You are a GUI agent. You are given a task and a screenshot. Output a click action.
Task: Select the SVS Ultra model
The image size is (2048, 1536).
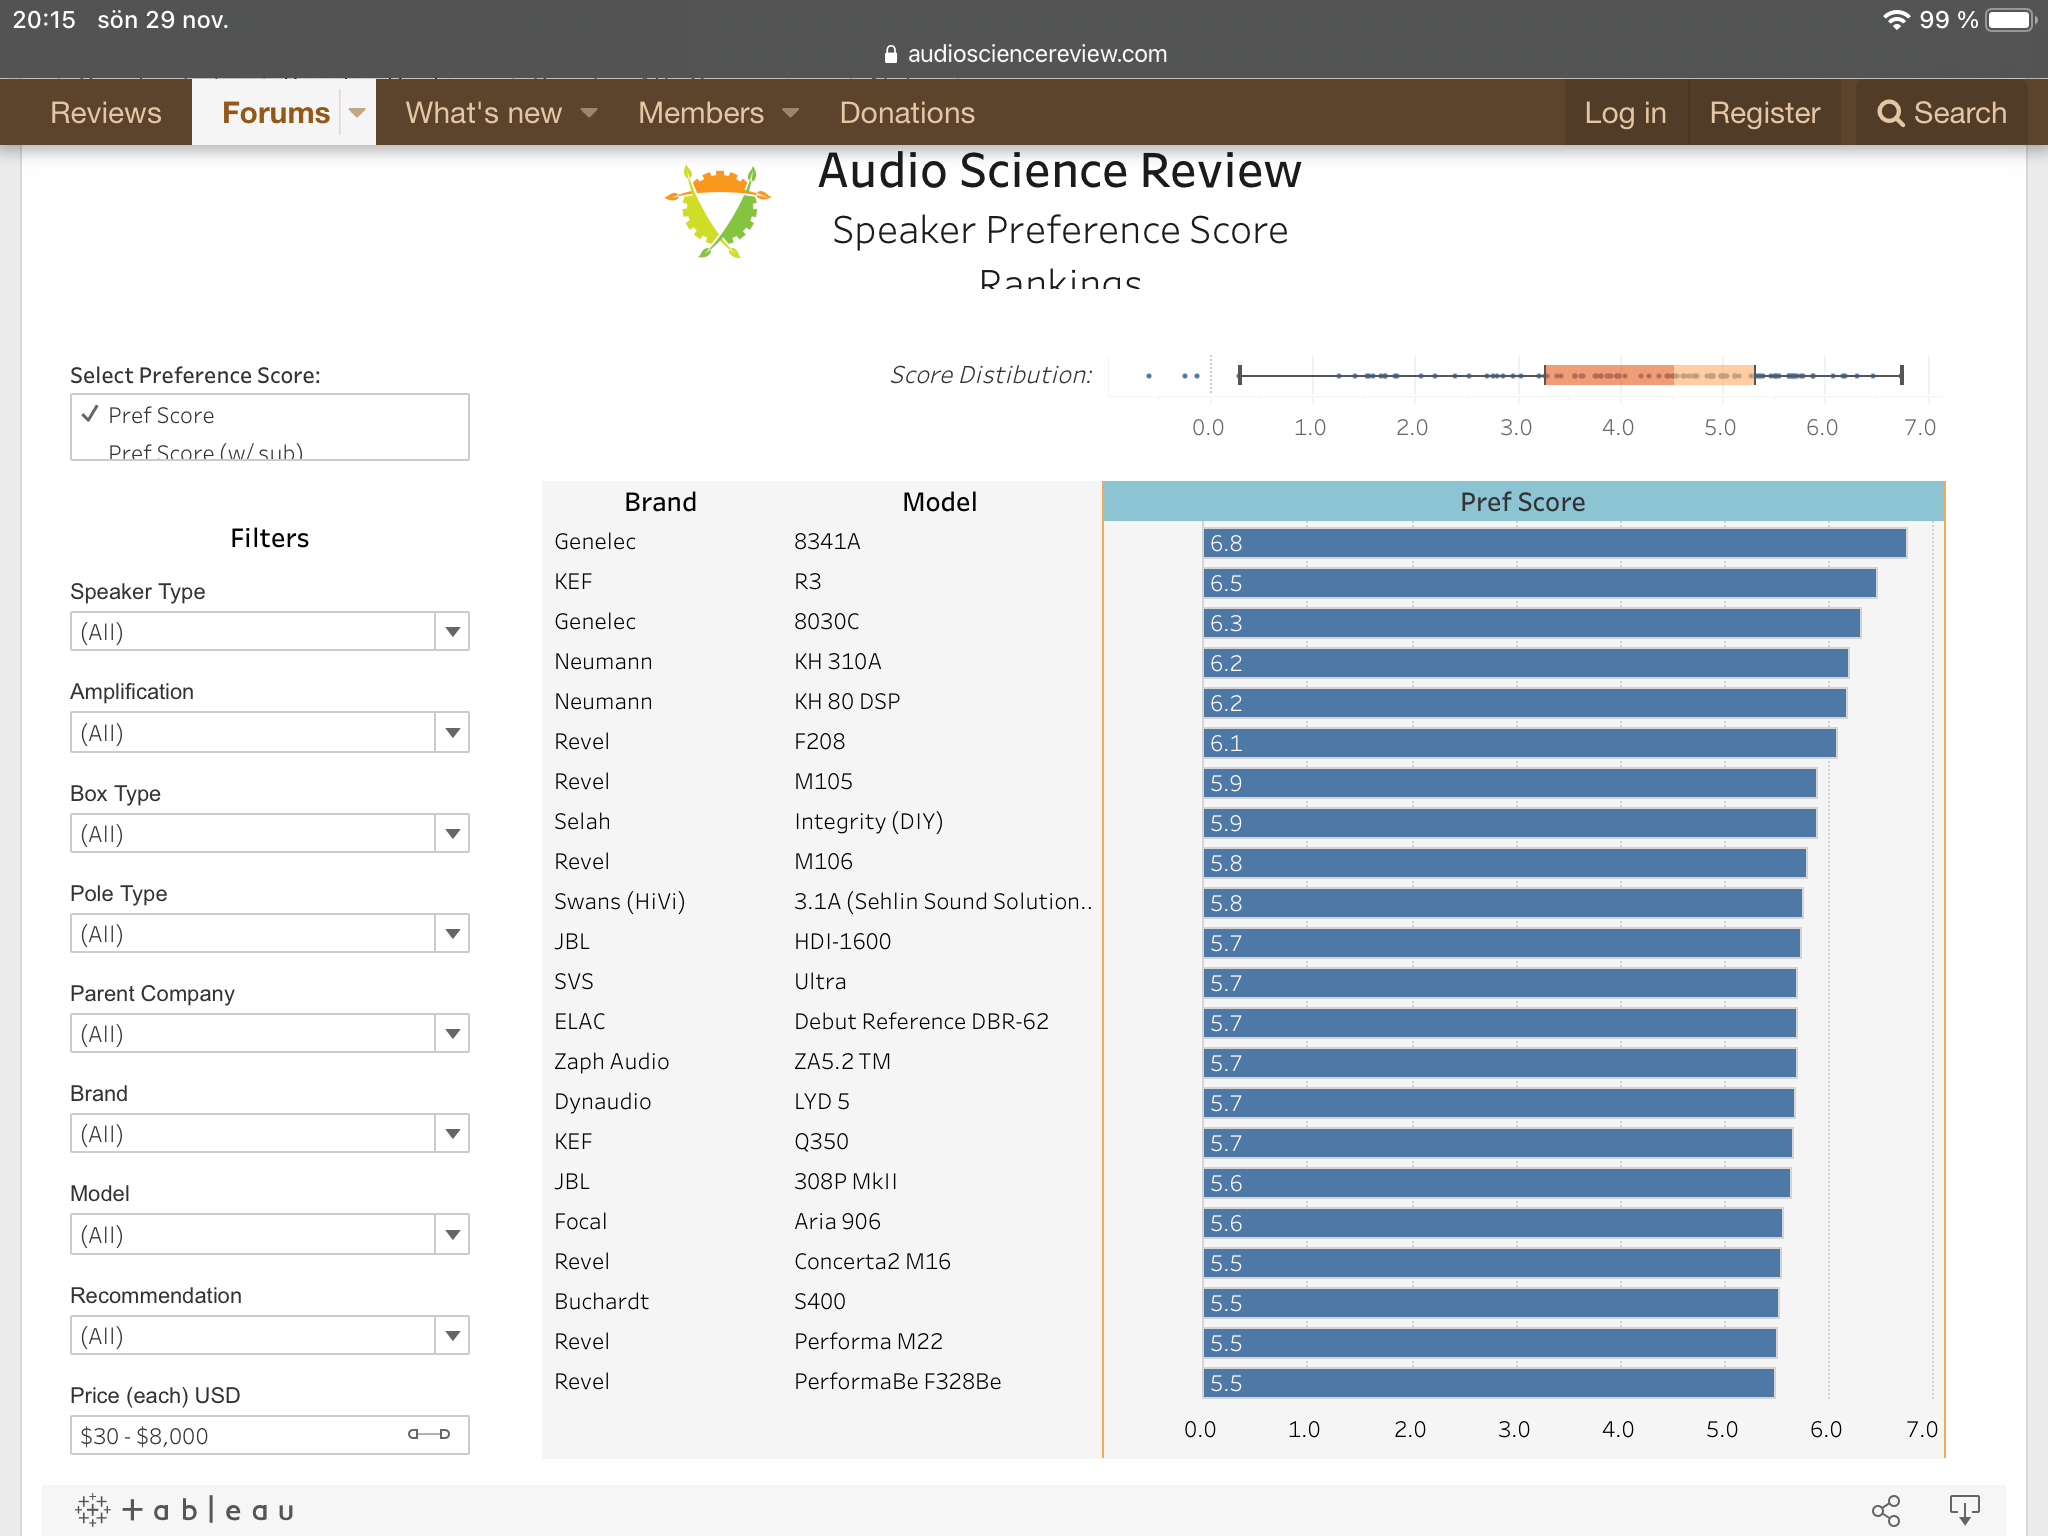click(x=820, y=982)
